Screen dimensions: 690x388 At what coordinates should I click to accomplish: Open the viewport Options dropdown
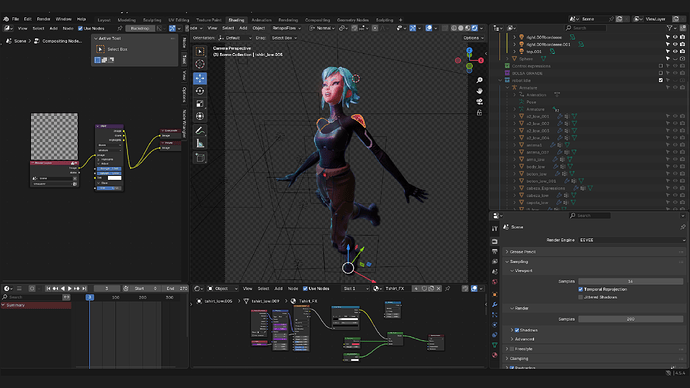pyautogui.click(x=473, y=38)
